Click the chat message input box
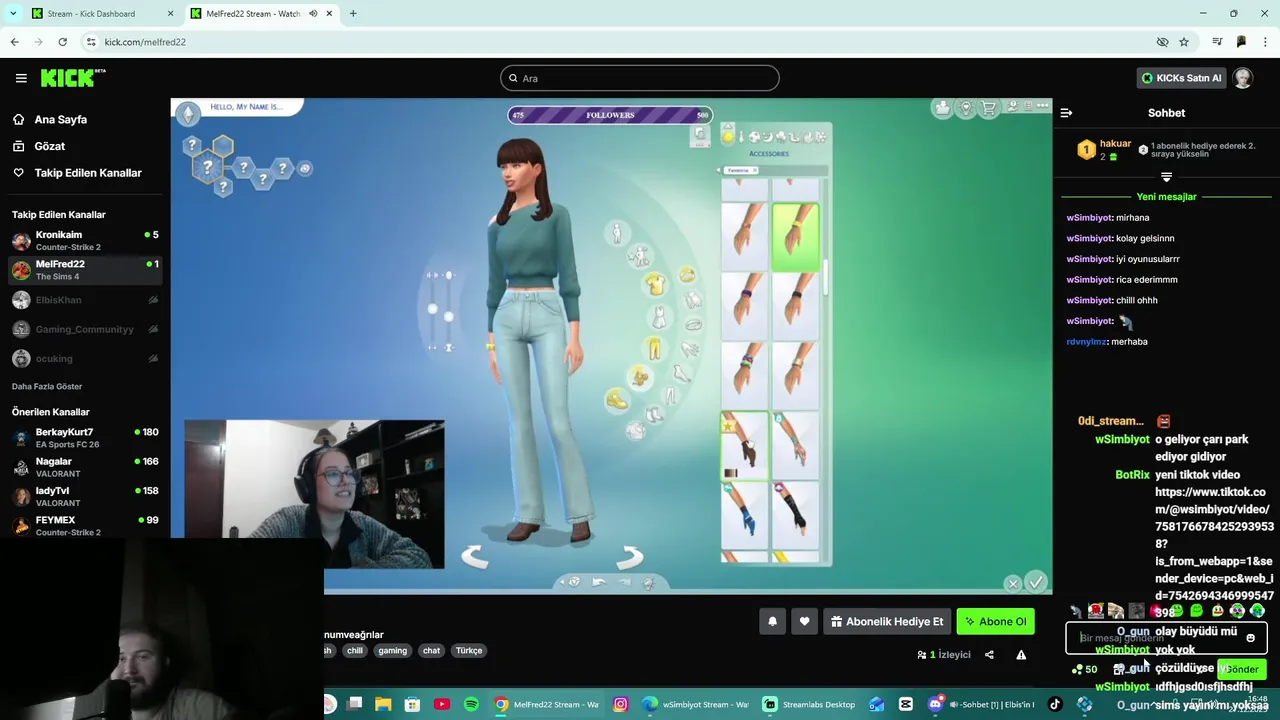The height and width of the screenshot is (720, 1280). click(x=1166, y=638)
